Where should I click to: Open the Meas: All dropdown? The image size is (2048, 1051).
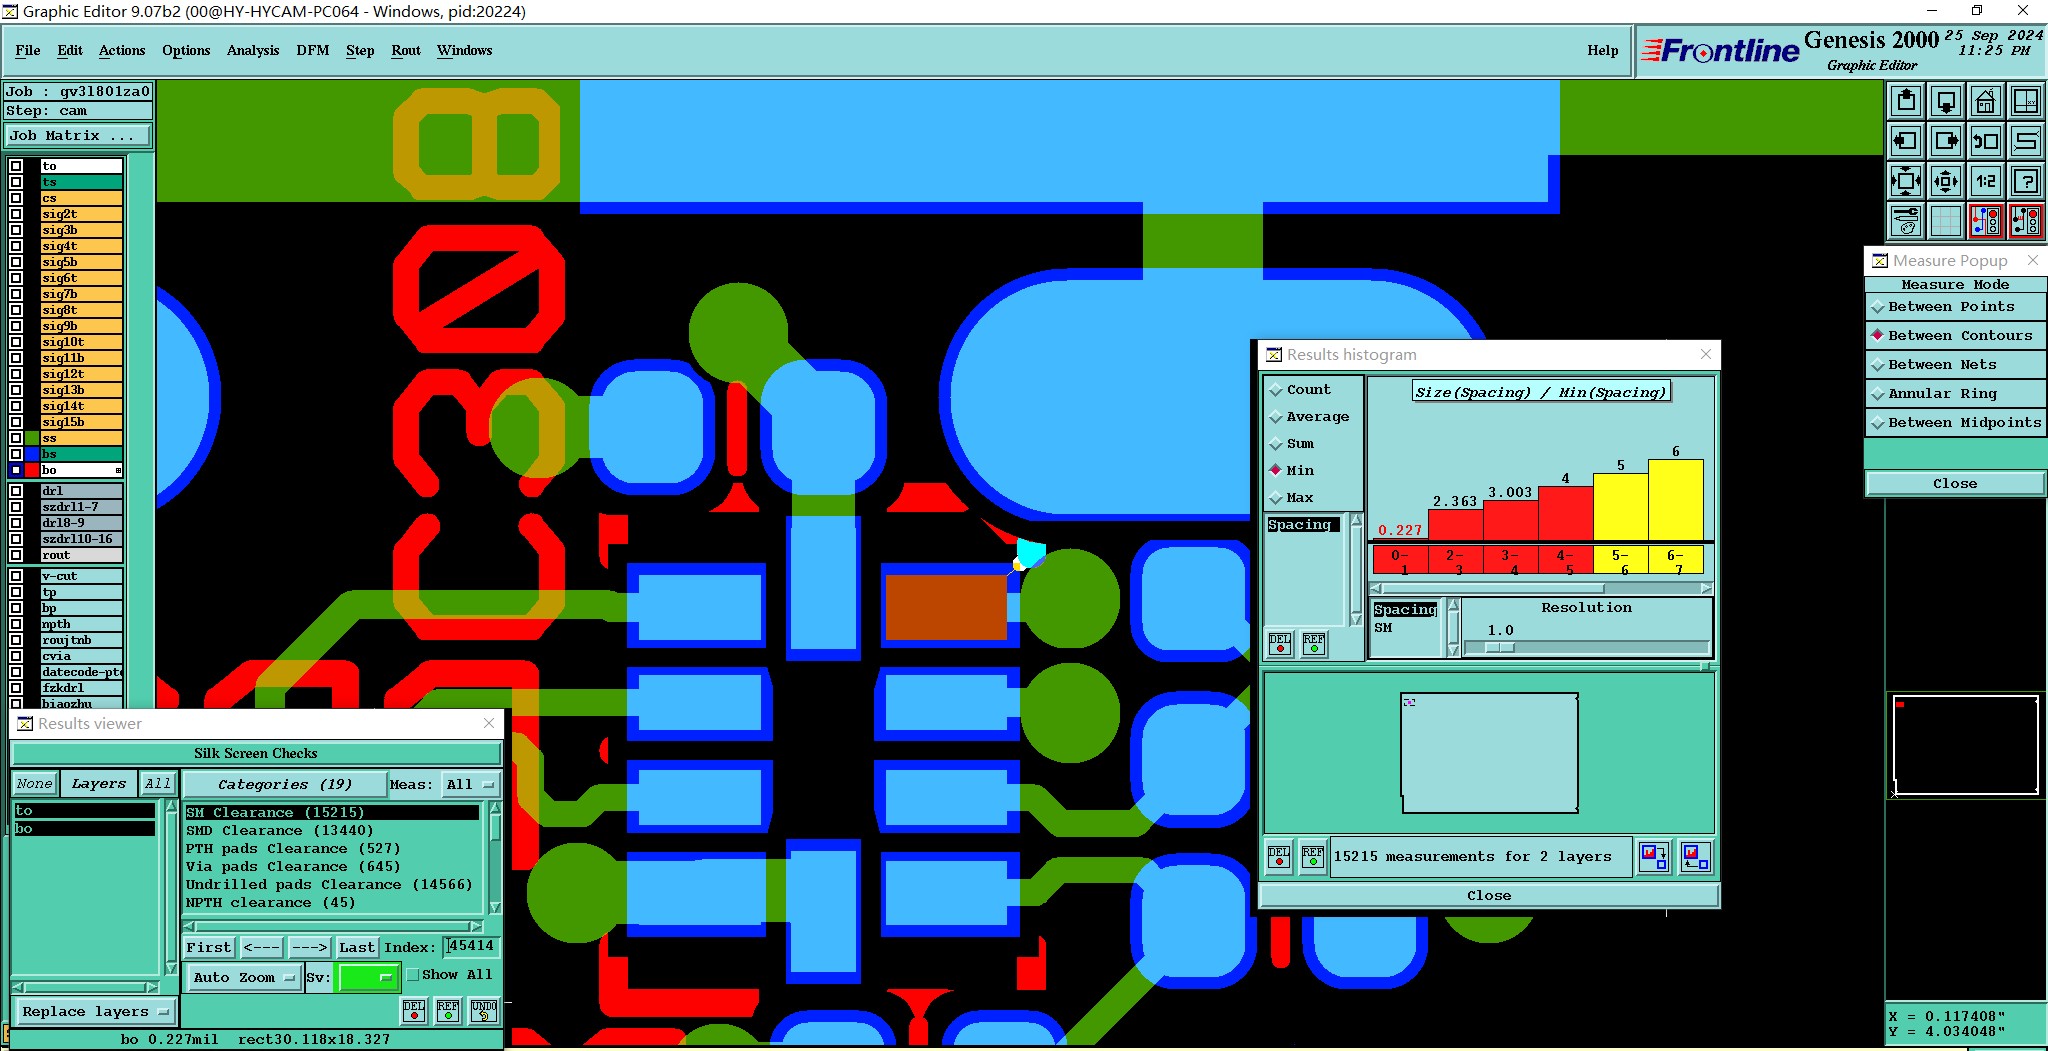tap(470, 785)
